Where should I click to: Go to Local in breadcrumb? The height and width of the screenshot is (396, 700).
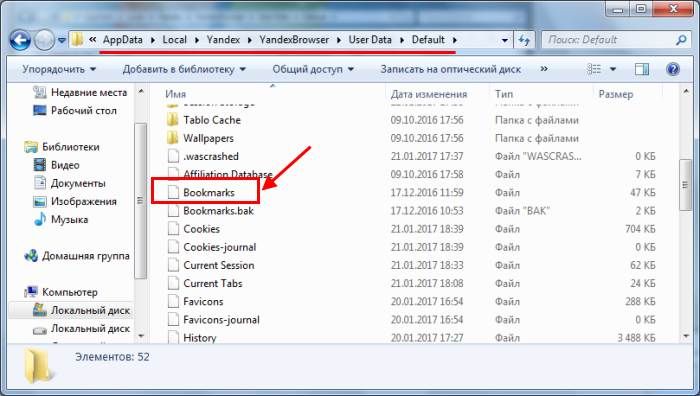(174, 40)
